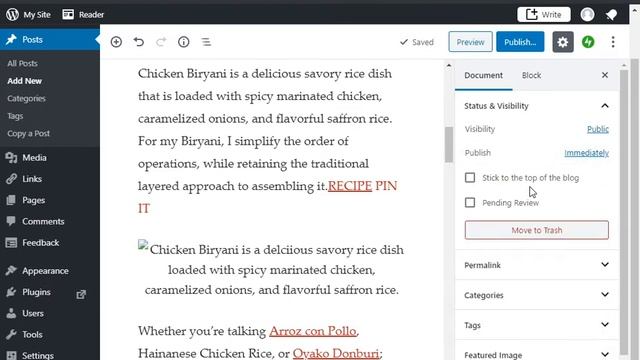
Task: Click the Add block plus icon
Action: click(x=116, y=42)
